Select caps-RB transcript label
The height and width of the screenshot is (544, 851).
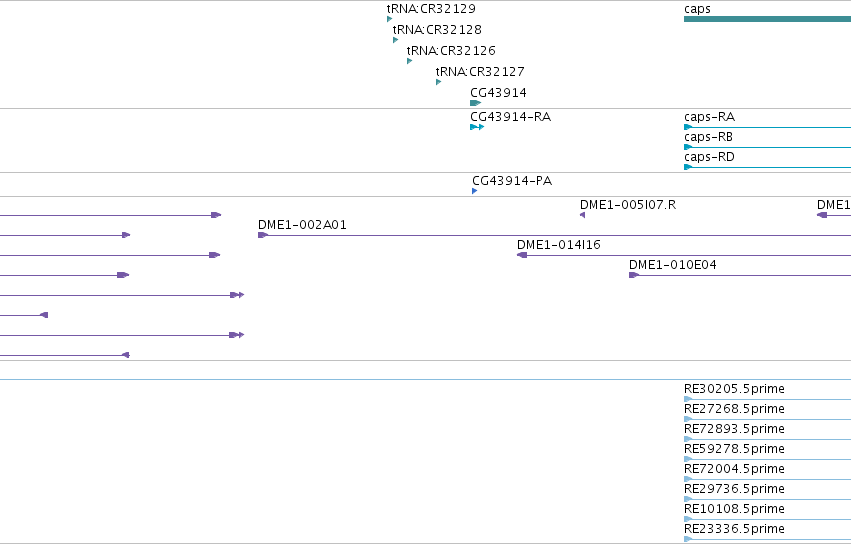pyautogui.click(x=708, y=137)
